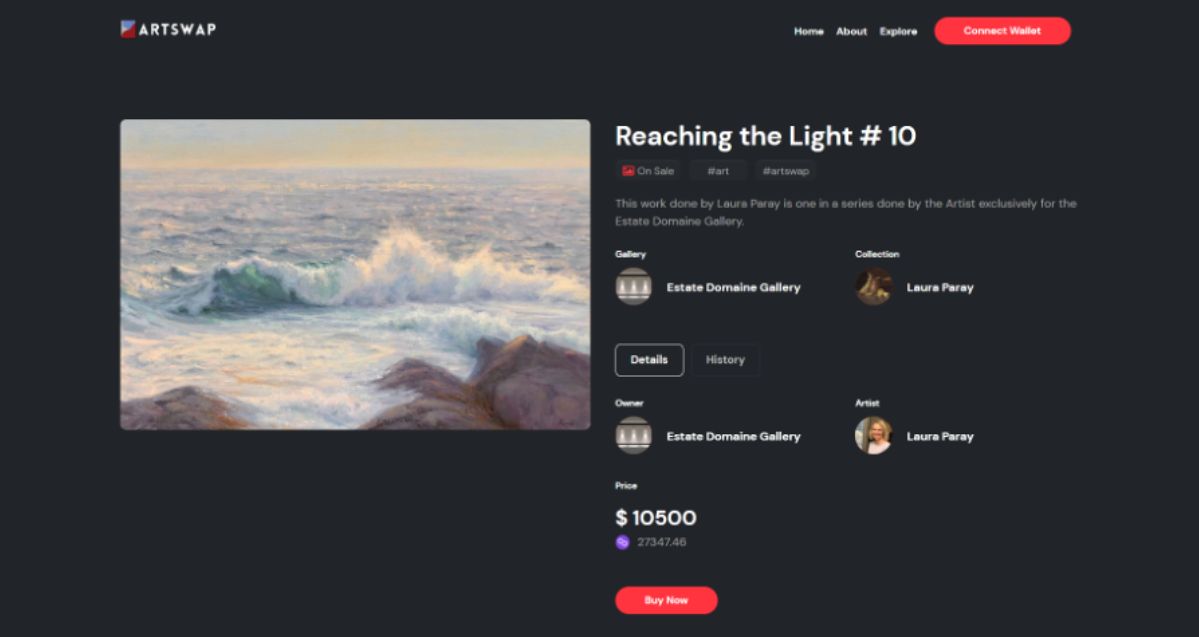Click the Laura Paray artist portrait
This screenshot has width=1199, height=637.
point(873,436)
